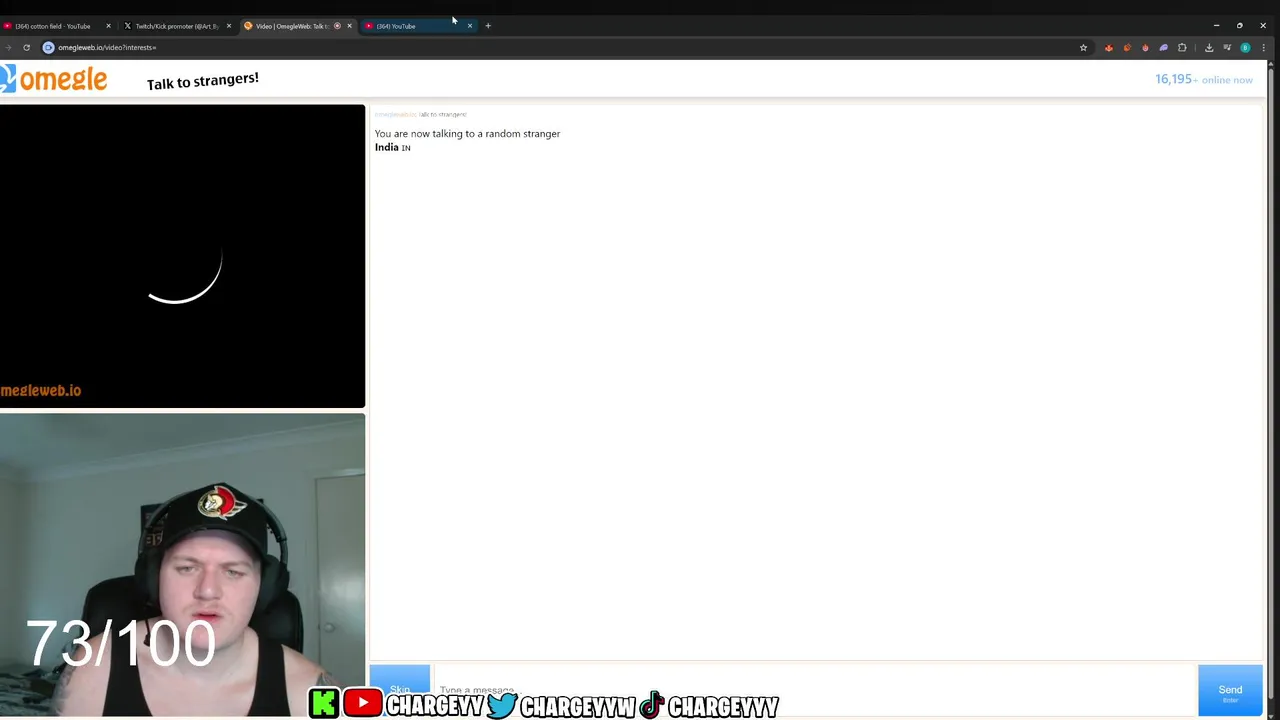Open the purple extension icon
This screenshot has height=720, width=1280.
point(1163,47)
